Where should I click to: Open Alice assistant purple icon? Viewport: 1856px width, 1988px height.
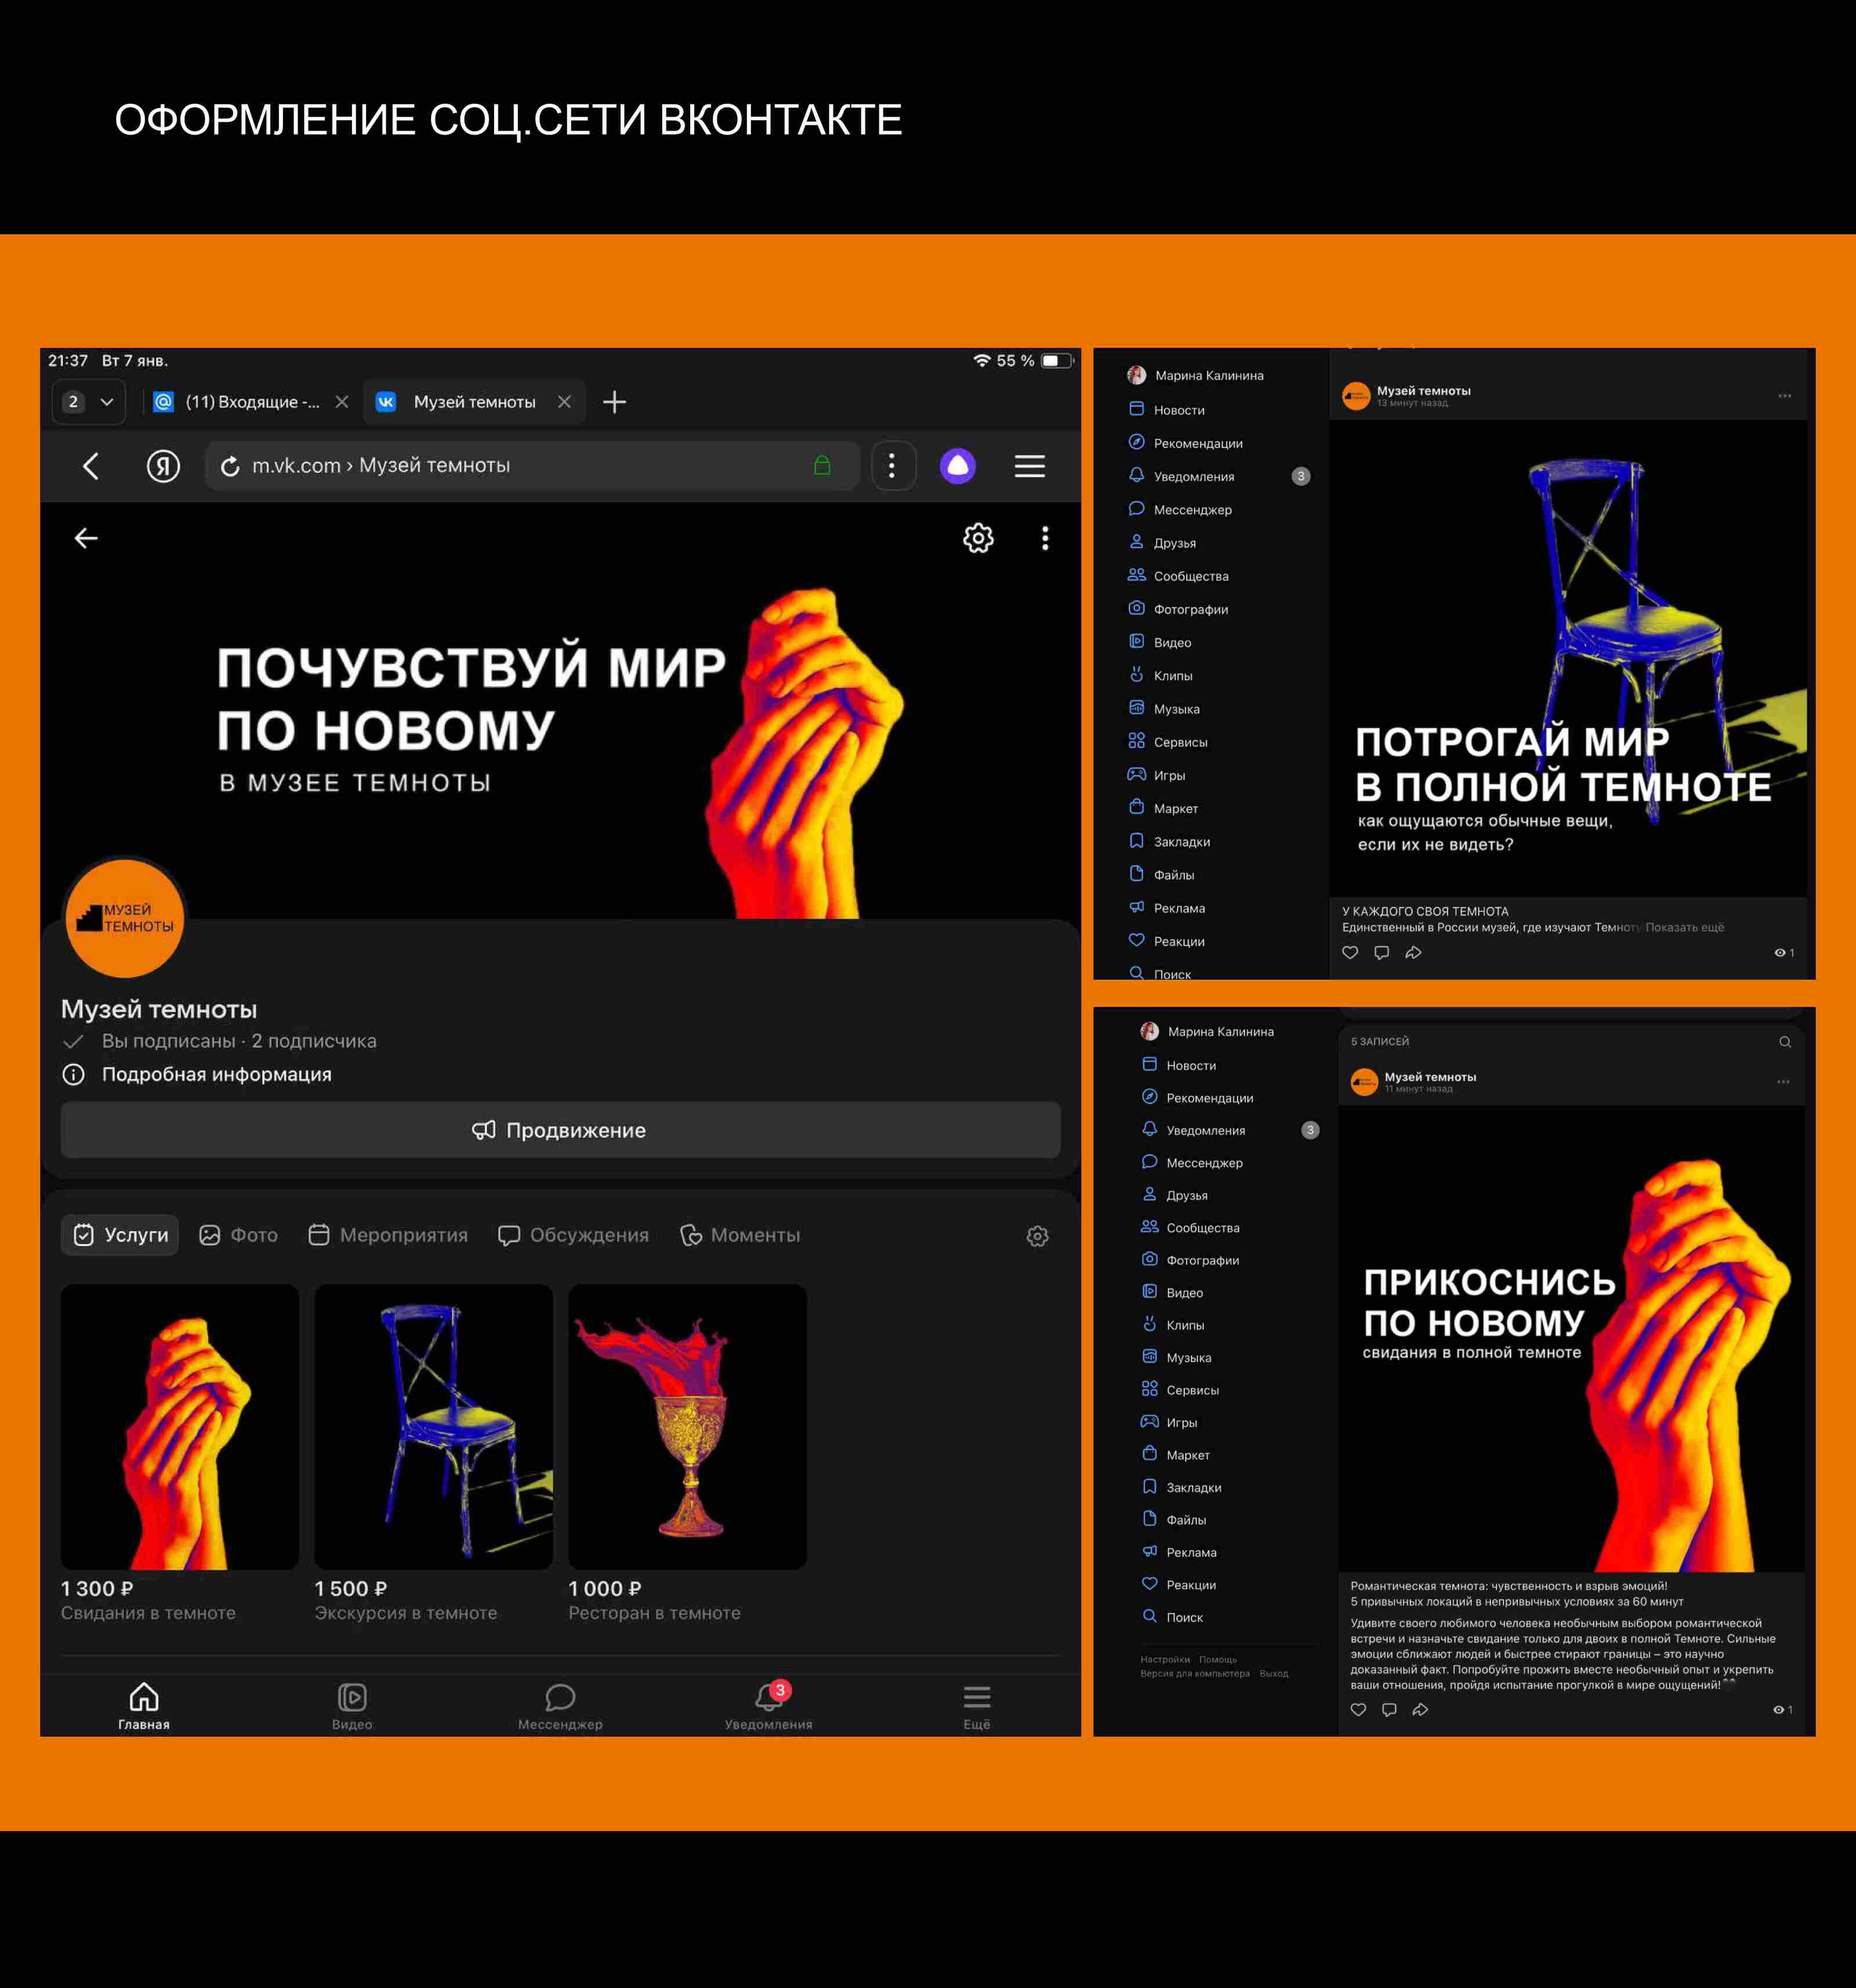(x=957, y=466)
